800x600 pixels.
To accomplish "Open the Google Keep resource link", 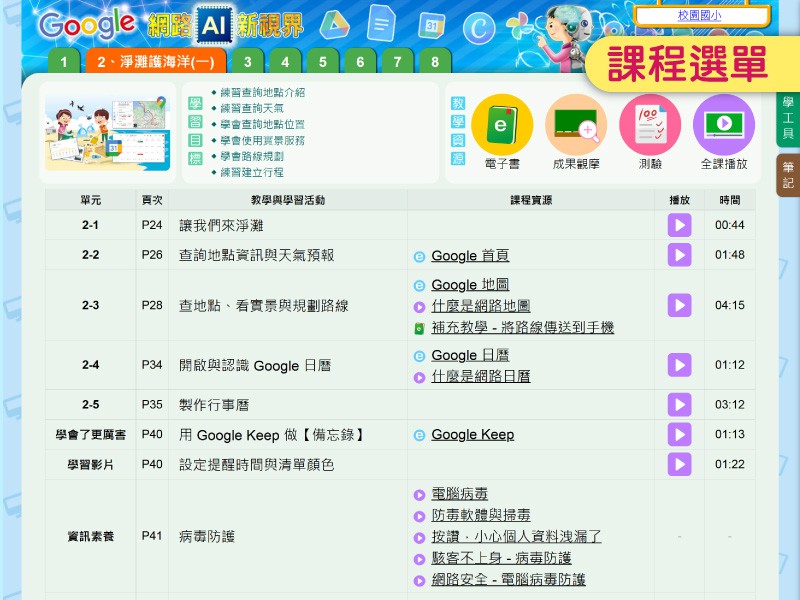I will [x=472, y=435].
